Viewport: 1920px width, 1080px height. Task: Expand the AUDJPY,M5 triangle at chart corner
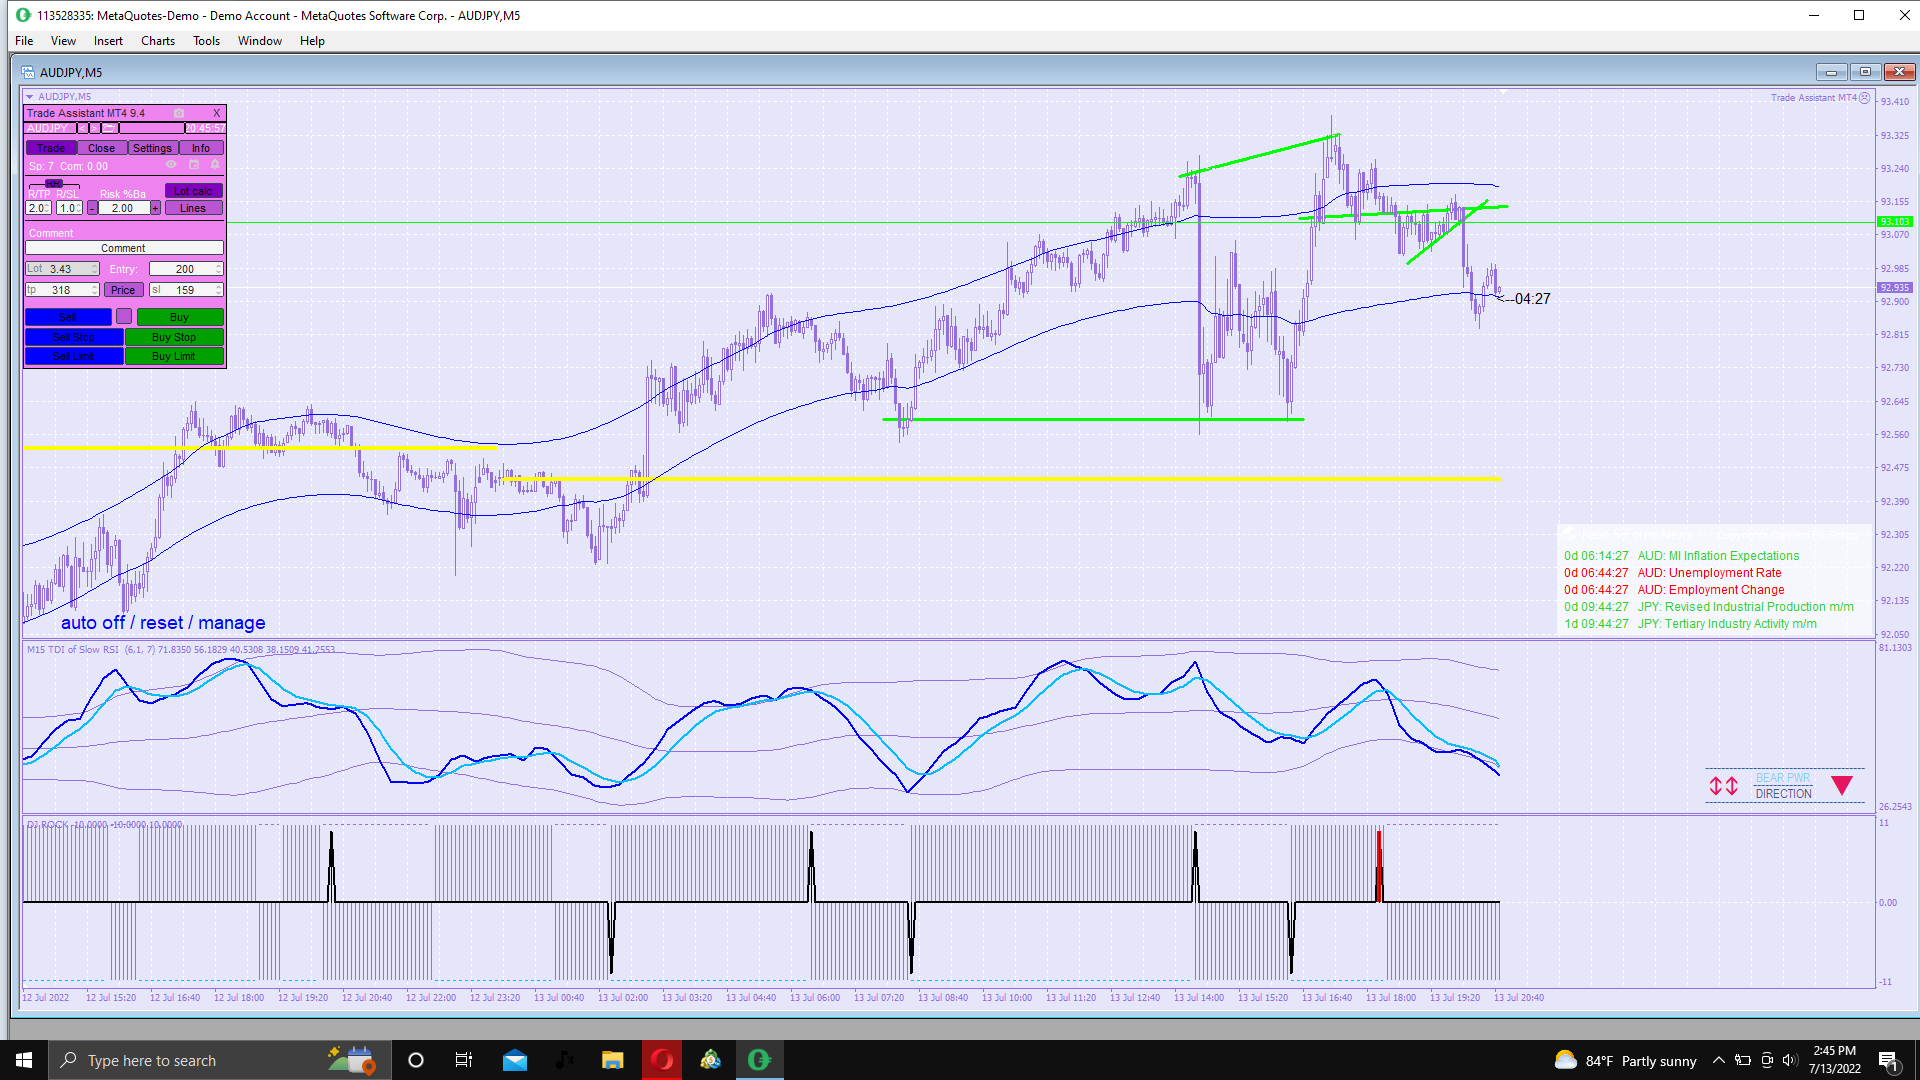tap(30, 97)
